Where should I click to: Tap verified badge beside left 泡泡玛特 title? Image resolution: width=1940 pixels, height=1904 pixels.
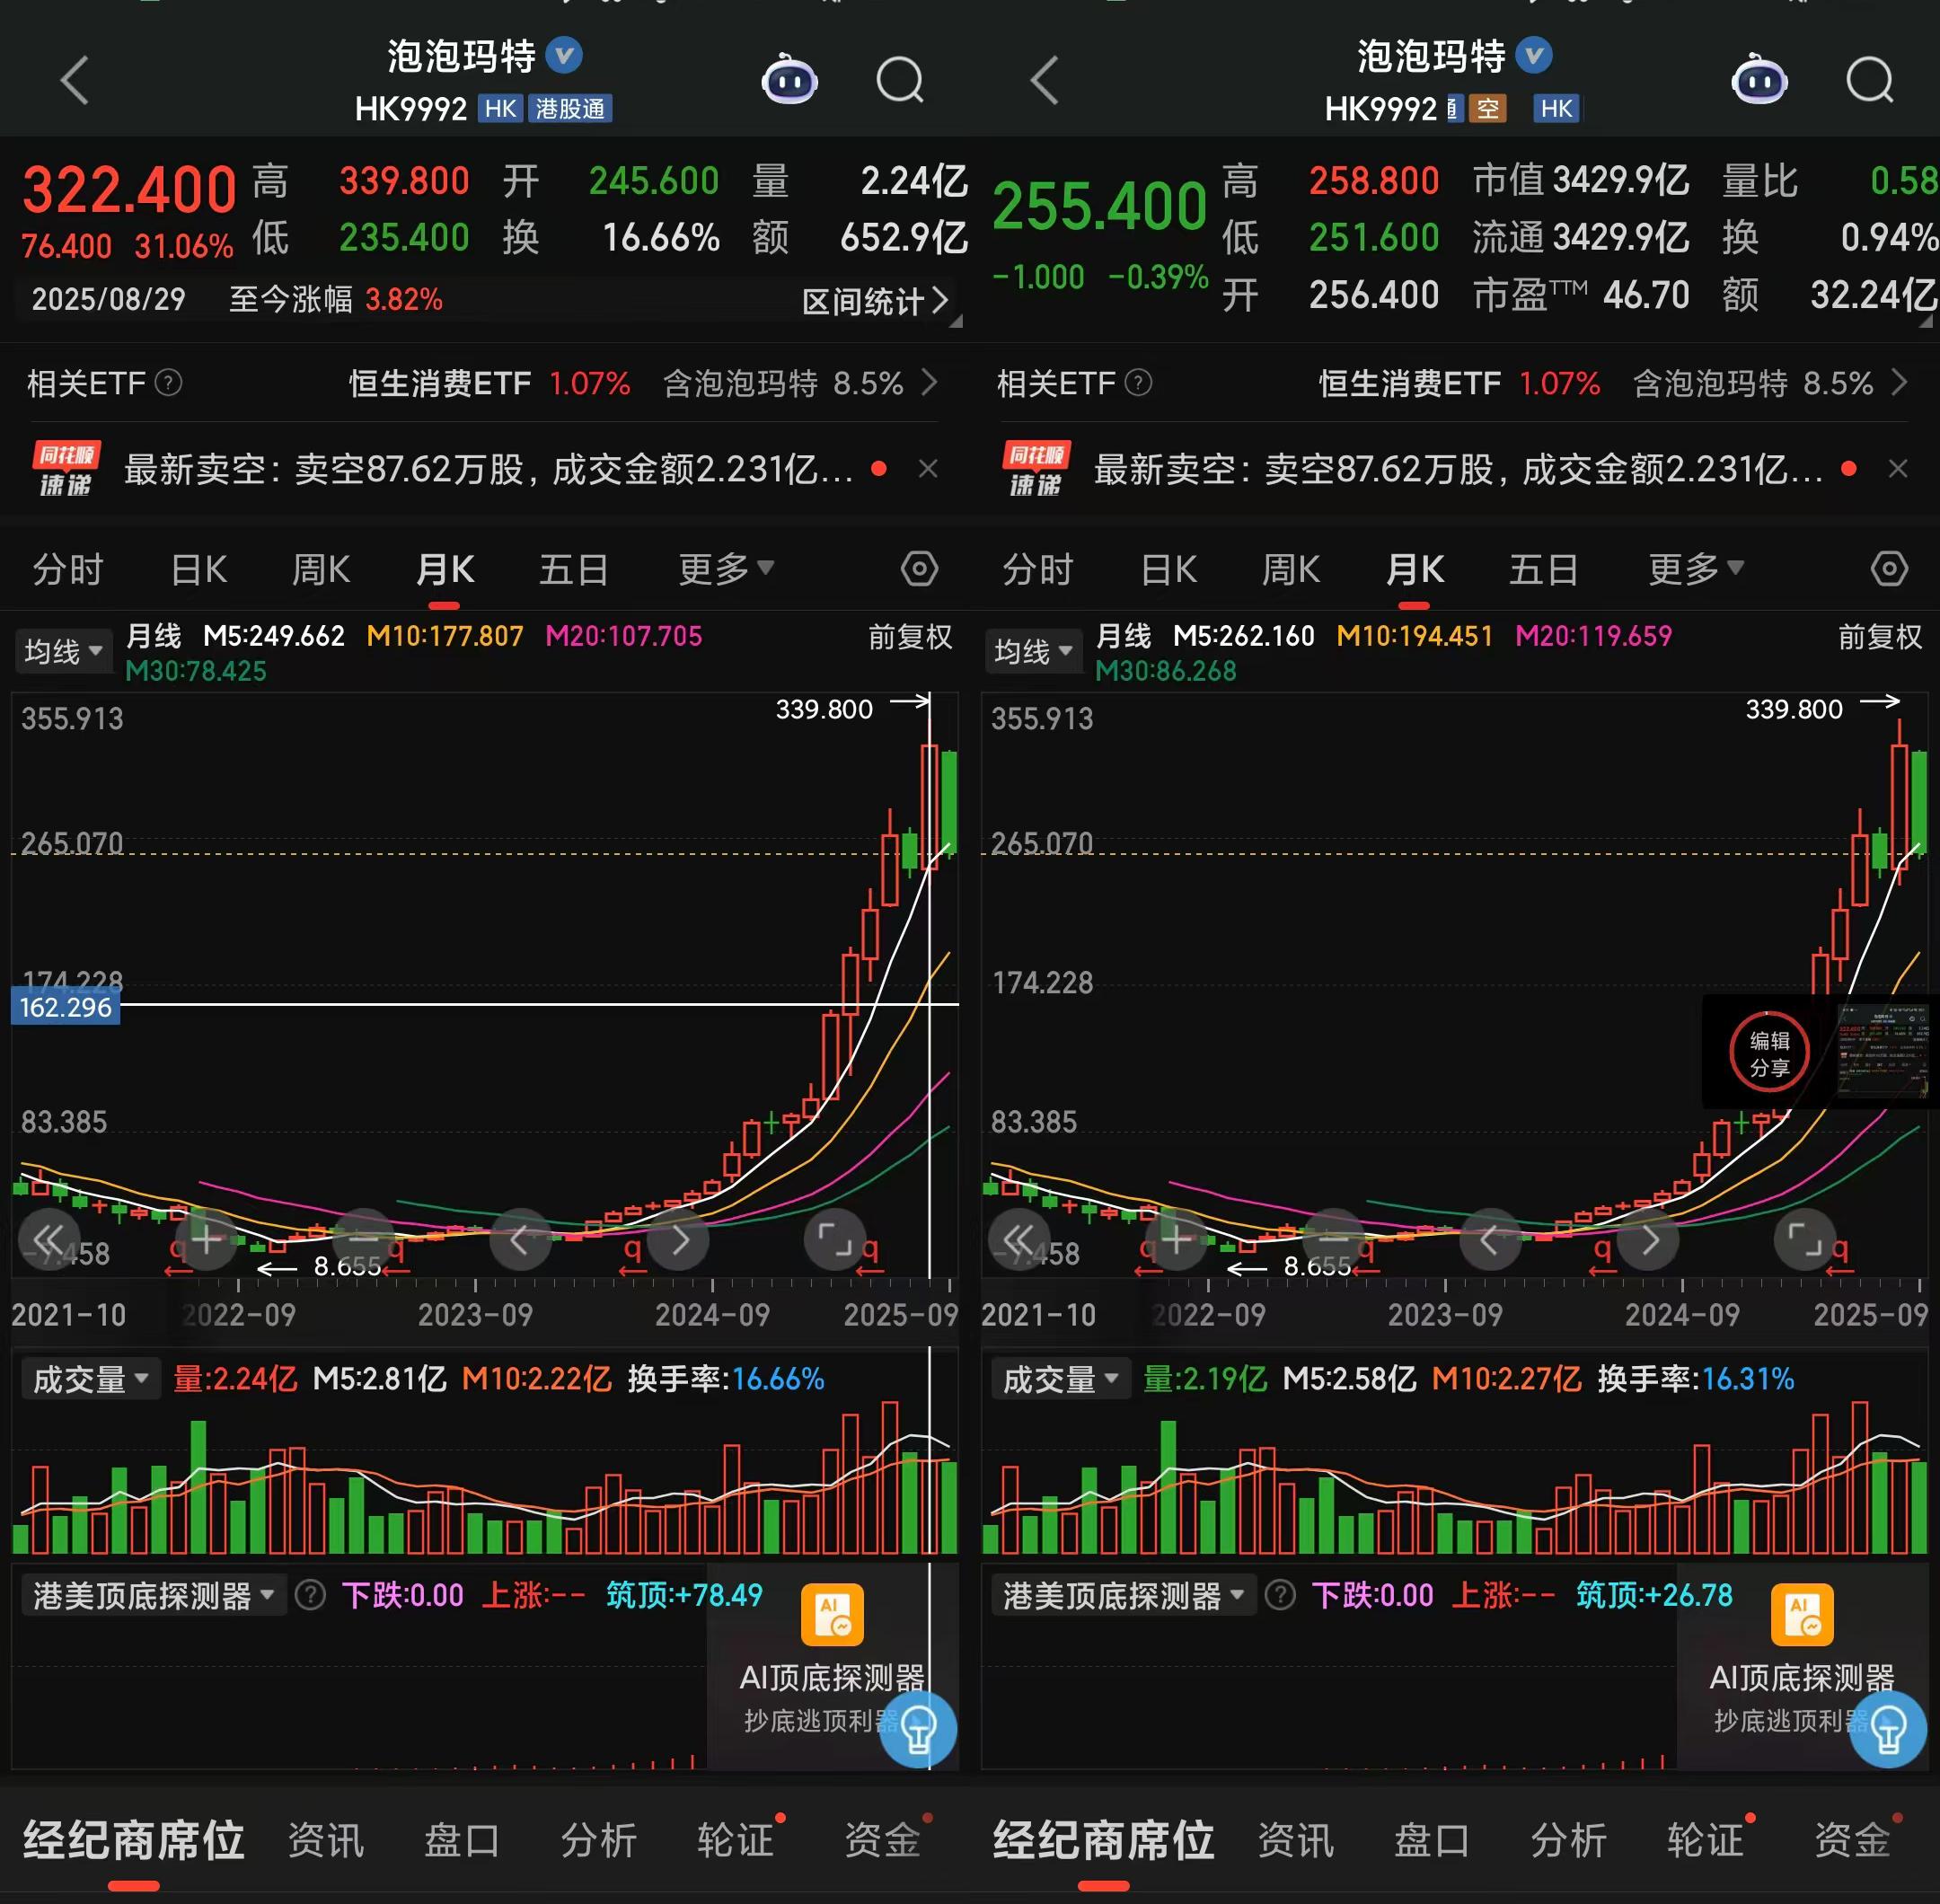[x=564, y=54]
